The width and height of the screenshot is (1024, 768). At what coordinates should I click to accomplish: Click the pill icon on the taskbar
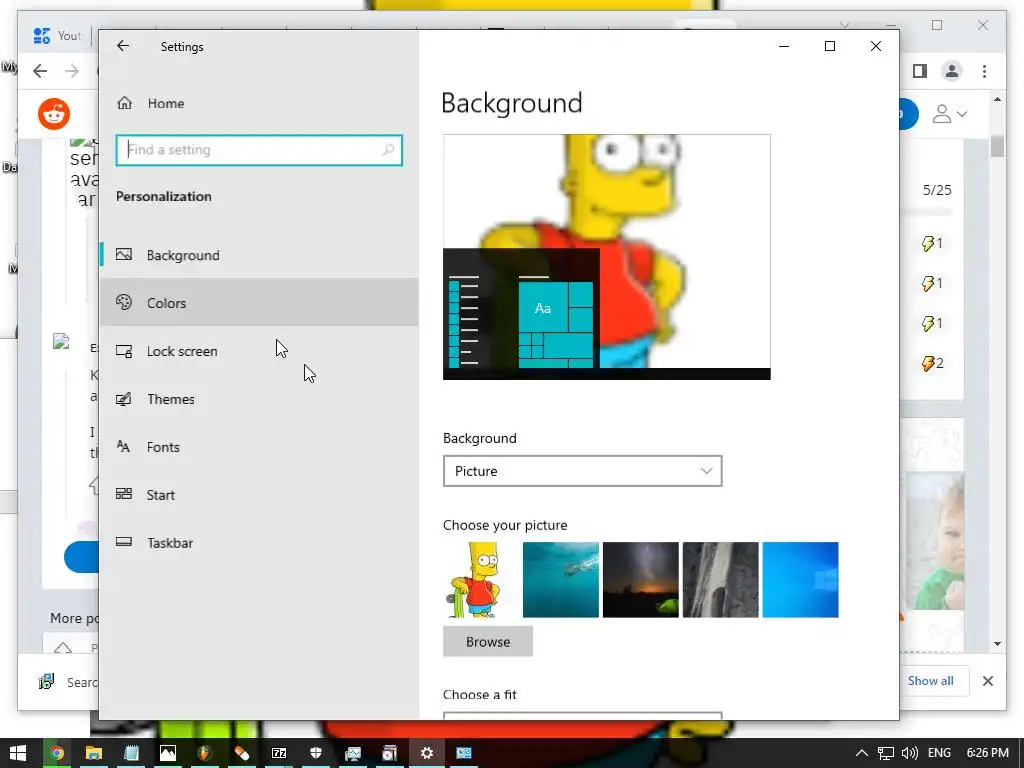[242, 753]
